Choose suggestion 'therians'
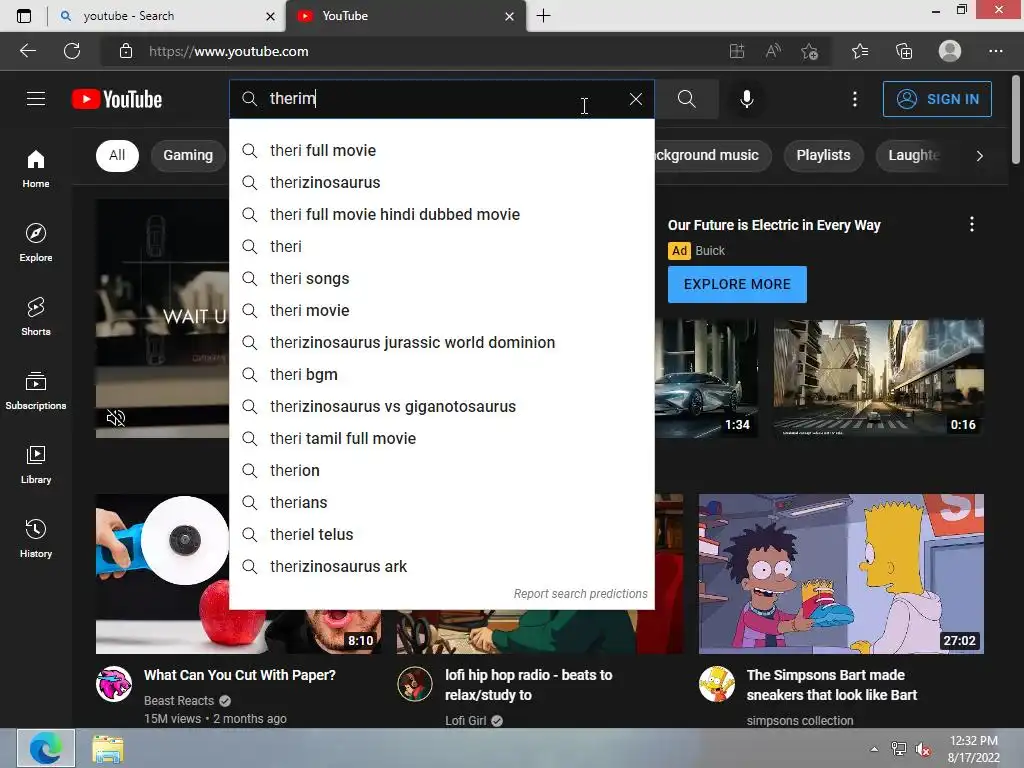 pos(441,503)
